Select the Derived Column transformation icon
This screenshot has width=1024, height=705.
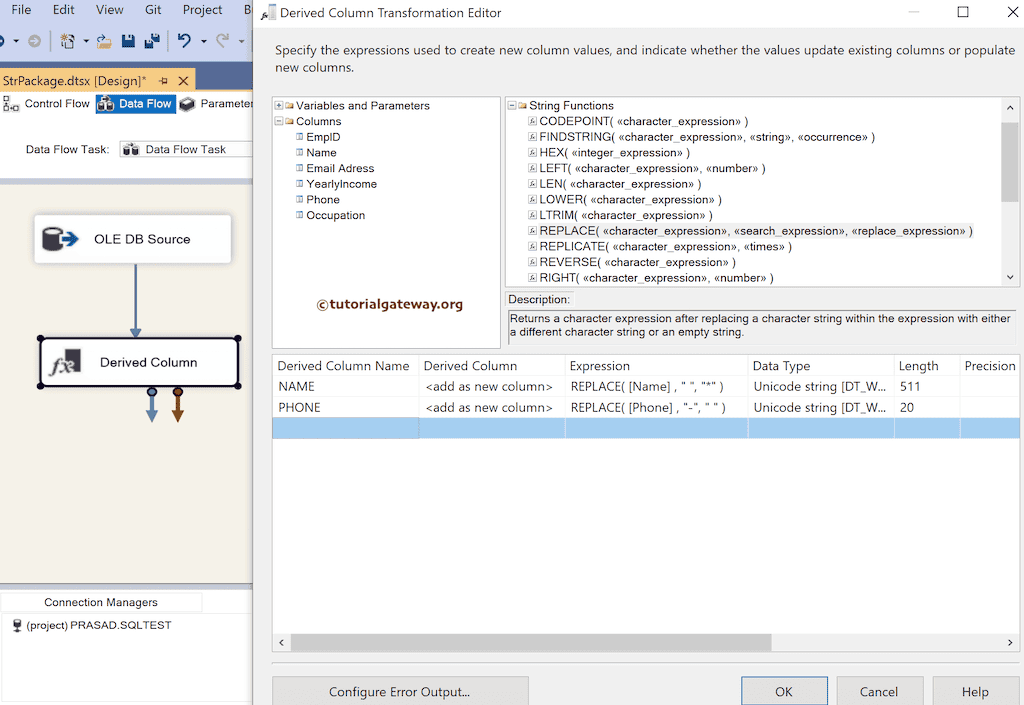[x=66, y=363]
